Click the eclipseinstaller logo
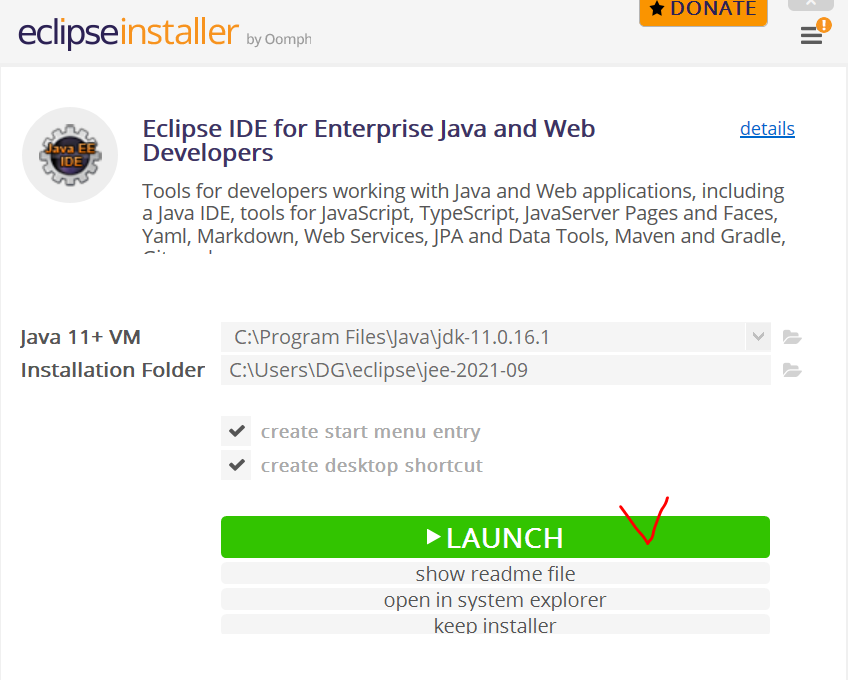This screenshot has width=848, height=680. tap(128, 32)
